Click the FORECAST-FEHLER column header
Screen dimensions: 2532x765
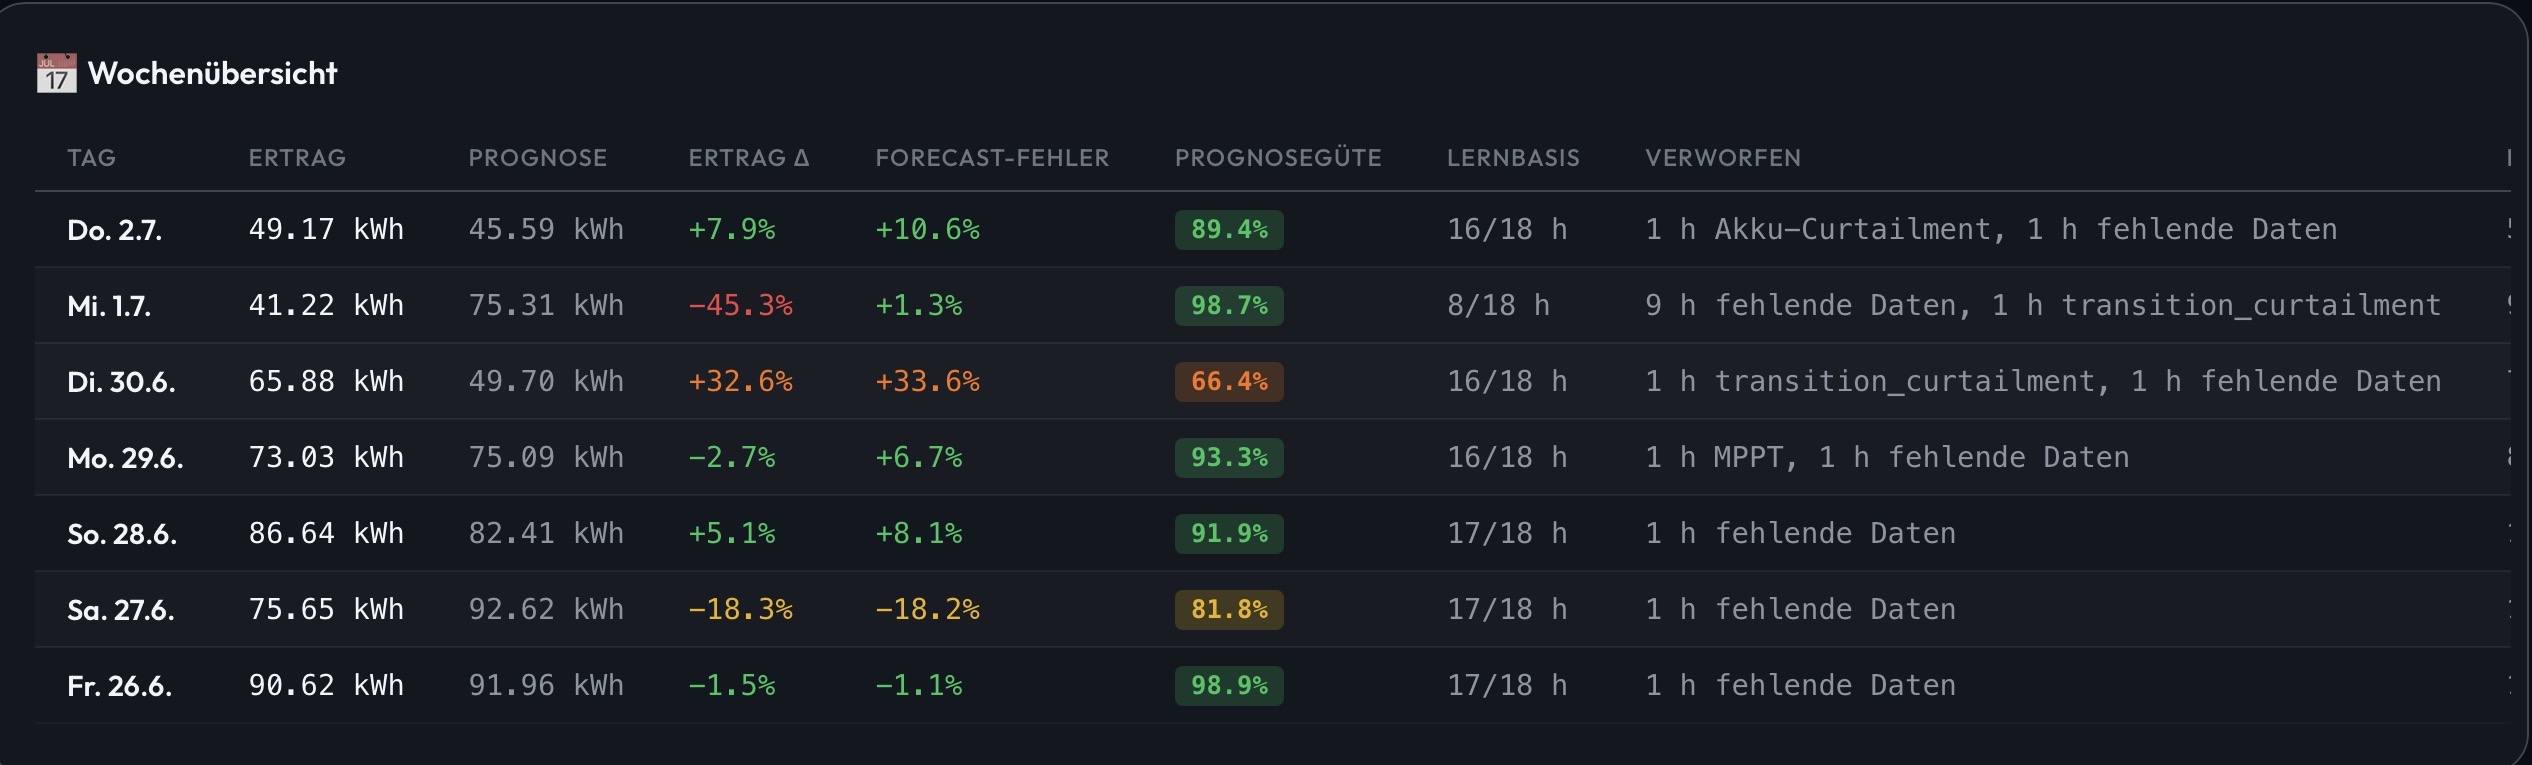pos(992,158)
